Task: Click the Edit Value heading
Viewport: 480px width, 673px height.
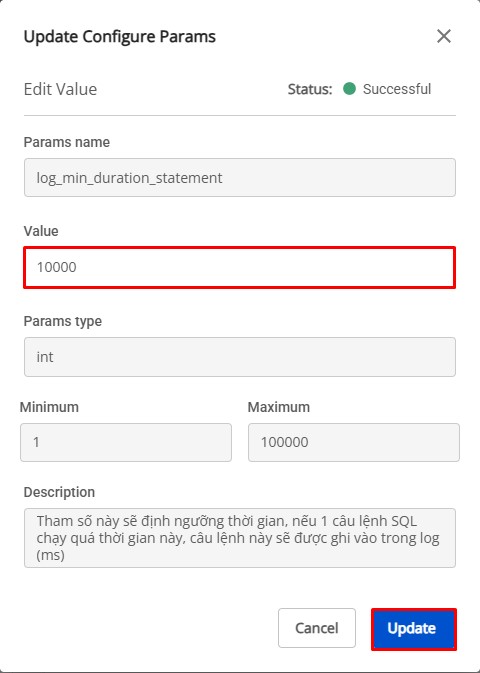Action: 61,89
